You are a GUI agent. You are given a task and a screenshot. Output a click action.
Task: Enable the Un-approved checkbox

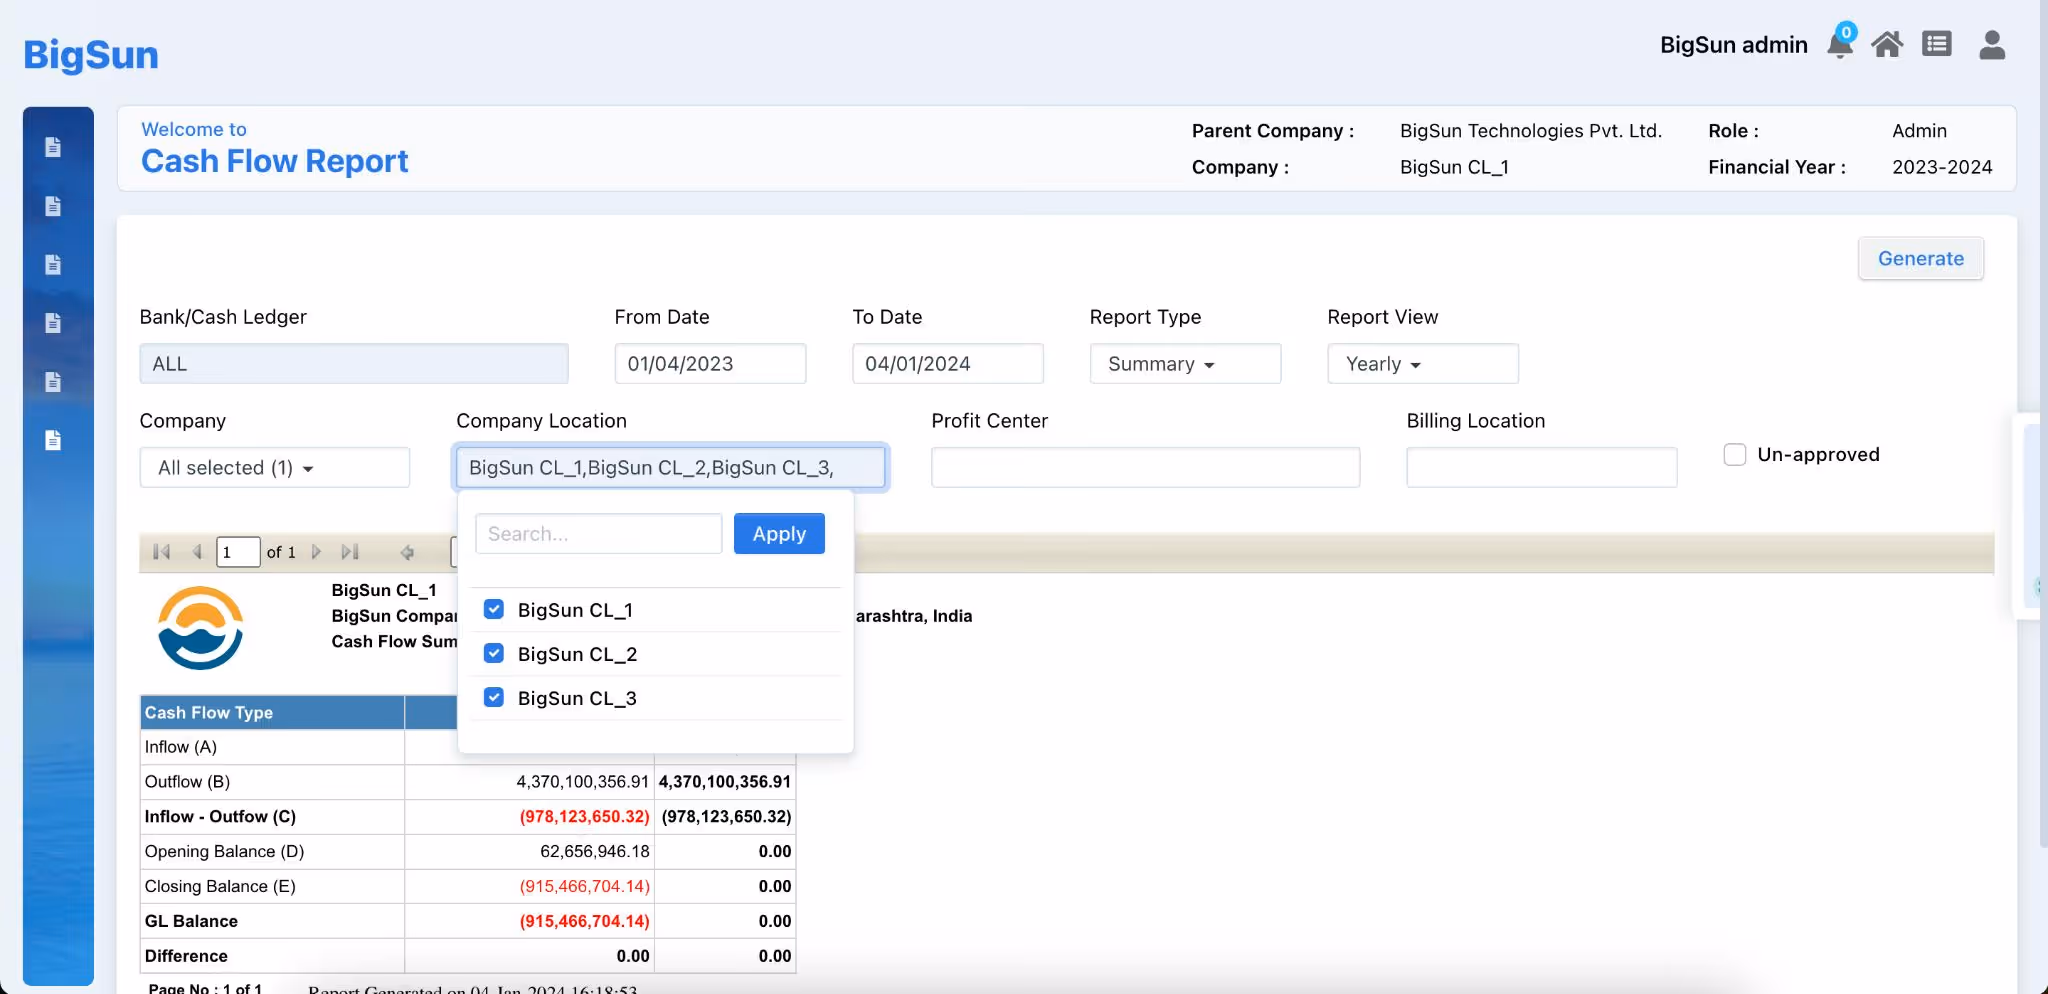pos(1735,454)
